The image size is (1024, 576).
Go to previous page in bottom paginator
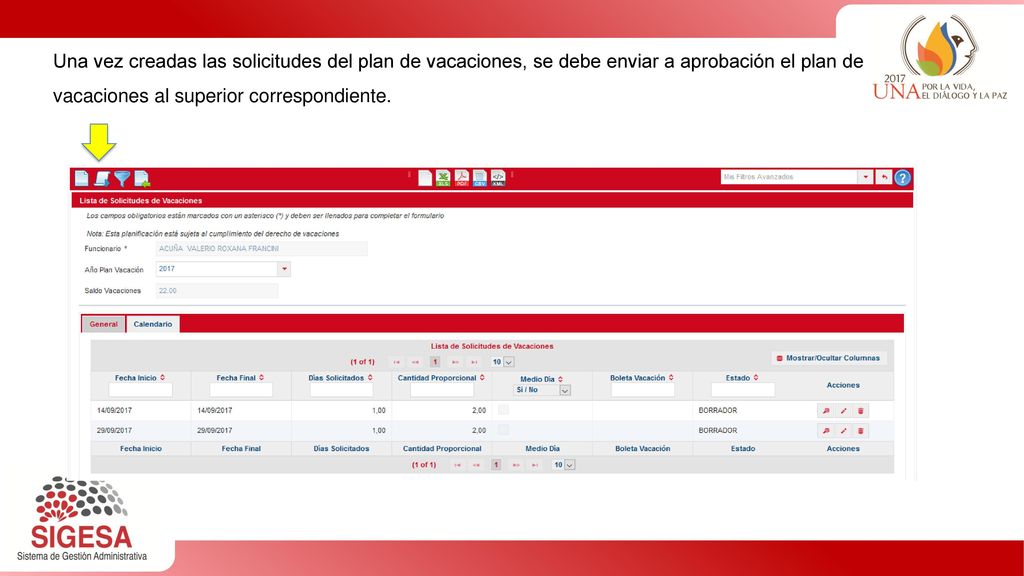click(x=476, y=465)
